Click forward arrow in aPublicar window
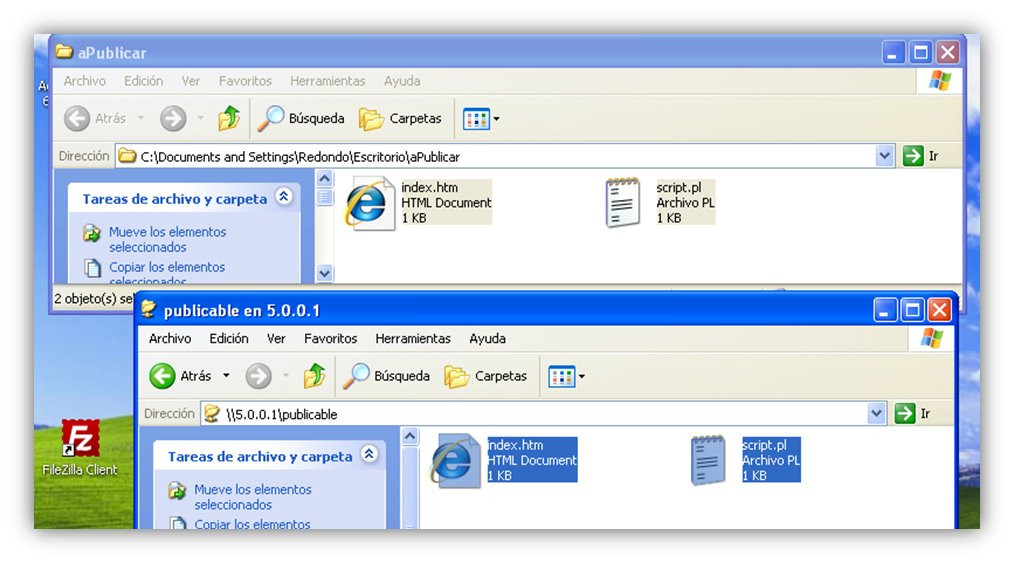This screenshot has width=1014, height=563. tap(173, 118)
